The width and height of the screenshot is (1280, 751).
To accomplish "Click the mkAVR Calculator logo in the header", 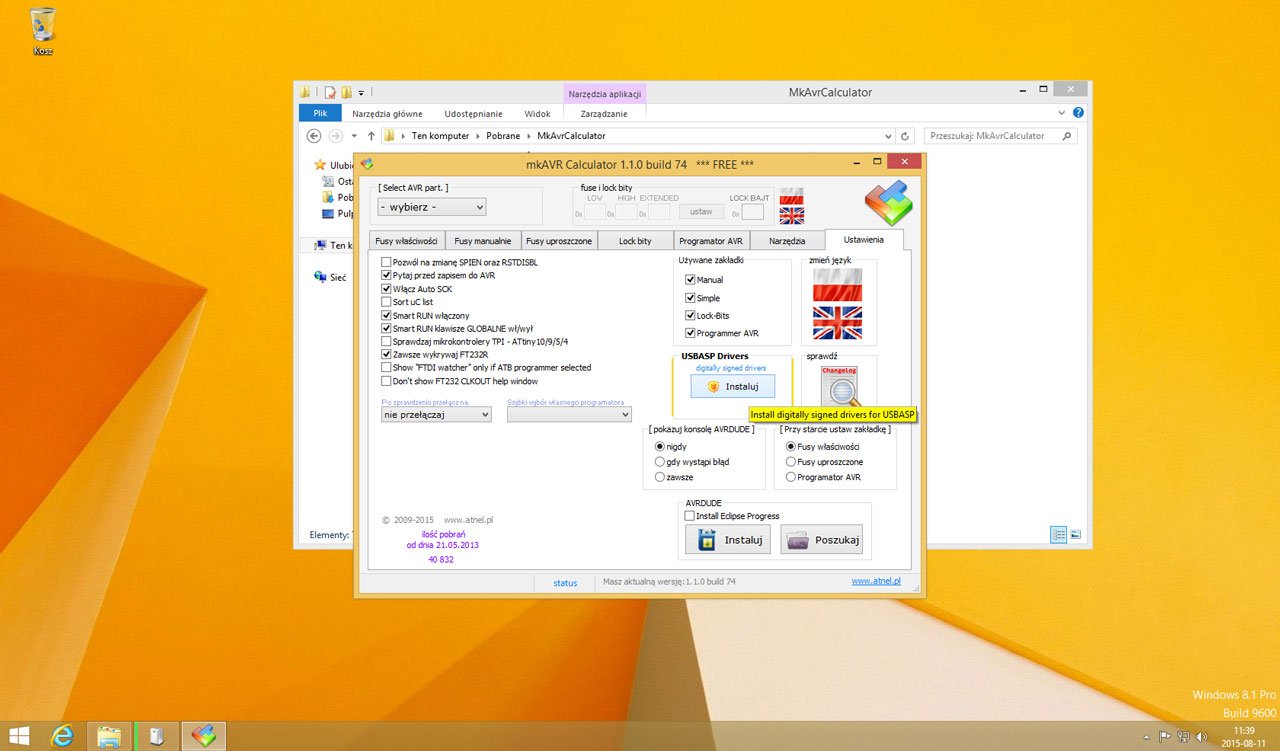I will [x=889, y=203].
